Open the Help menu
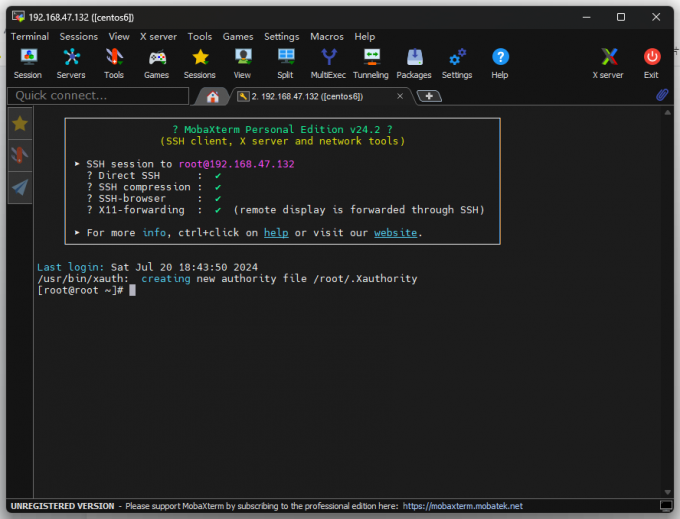 coord(365,36)
